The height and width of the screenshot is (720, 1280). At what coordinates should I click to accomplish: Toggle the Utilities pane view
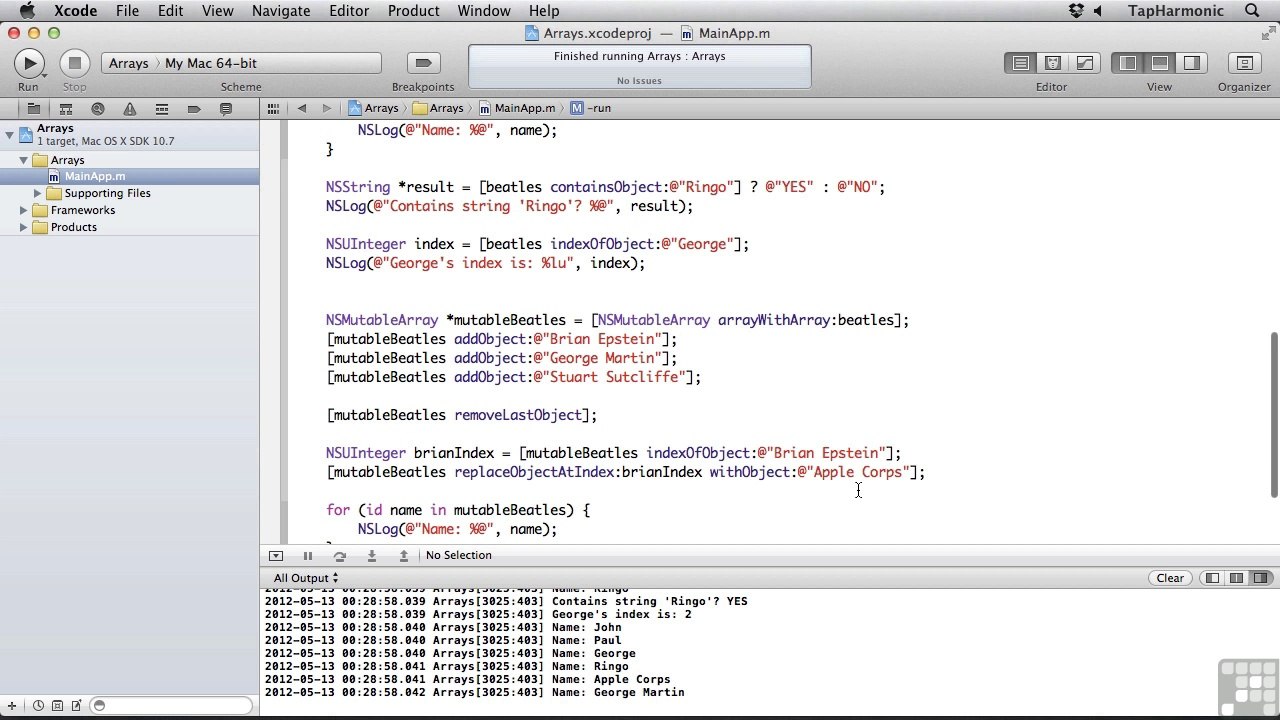coord(1192,63)
